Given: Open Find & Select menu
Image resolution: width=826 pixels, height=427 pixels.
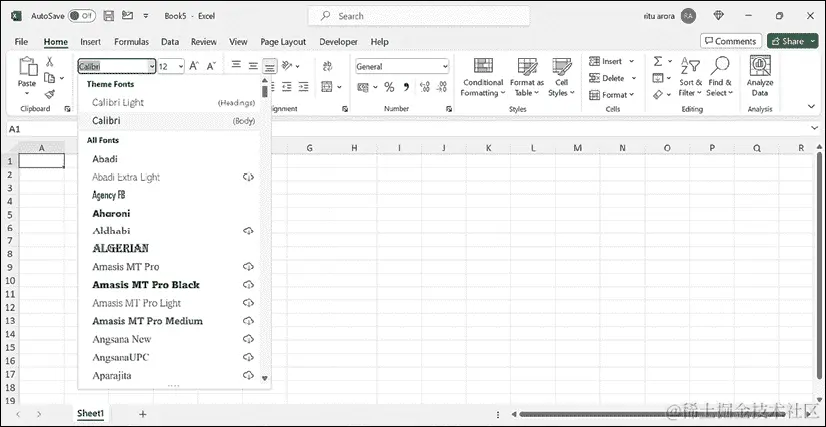Looking at the screenshot, I should click(720, 77).
